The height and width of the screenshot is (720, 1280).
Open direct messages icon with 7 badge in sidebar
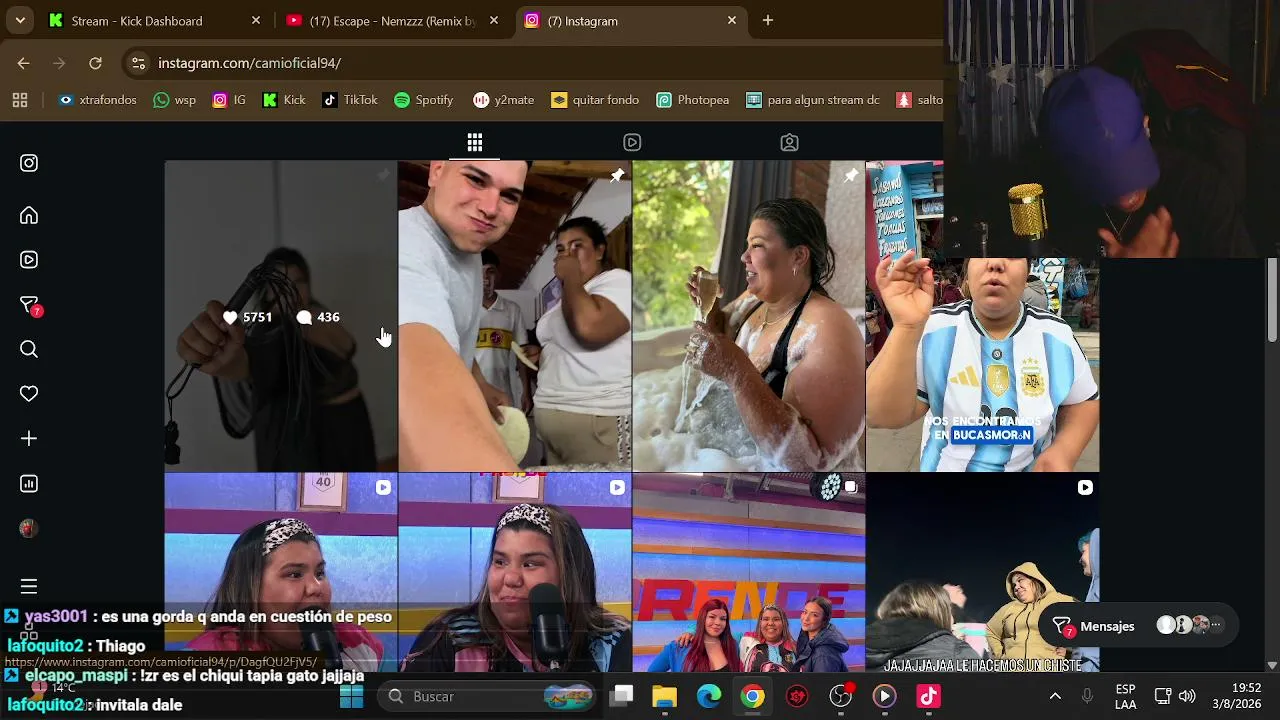(x=30, y=306)
